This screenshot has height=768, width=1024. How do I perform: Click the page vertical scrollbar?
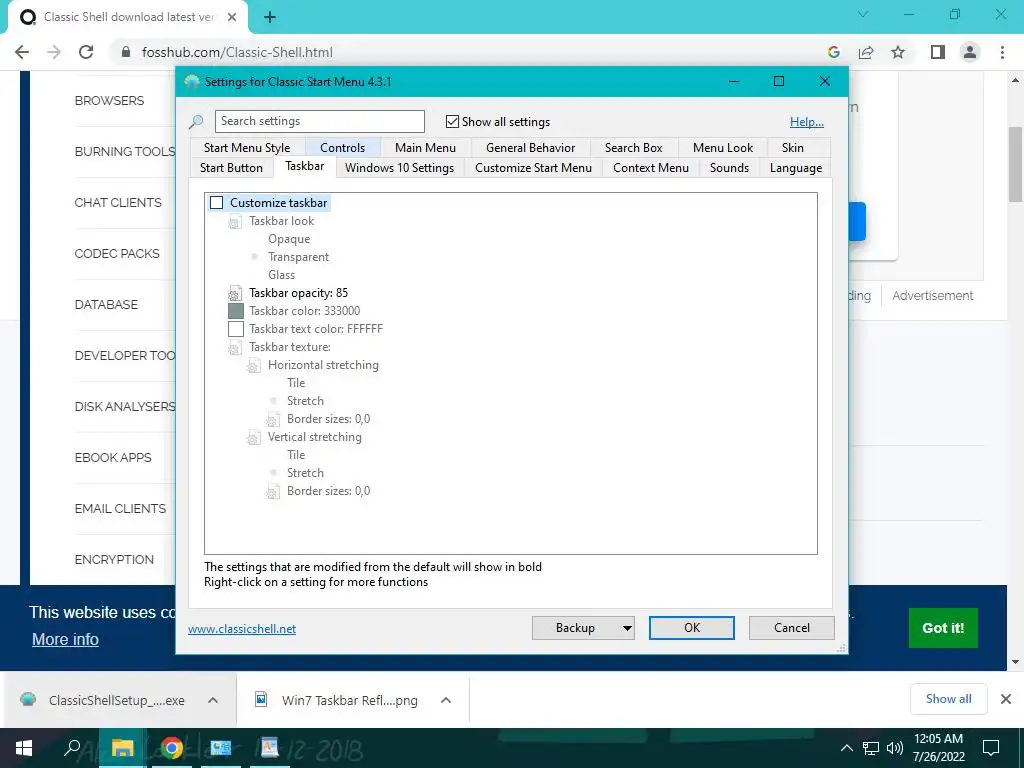pyautogui.click(x=1015, y=163)
